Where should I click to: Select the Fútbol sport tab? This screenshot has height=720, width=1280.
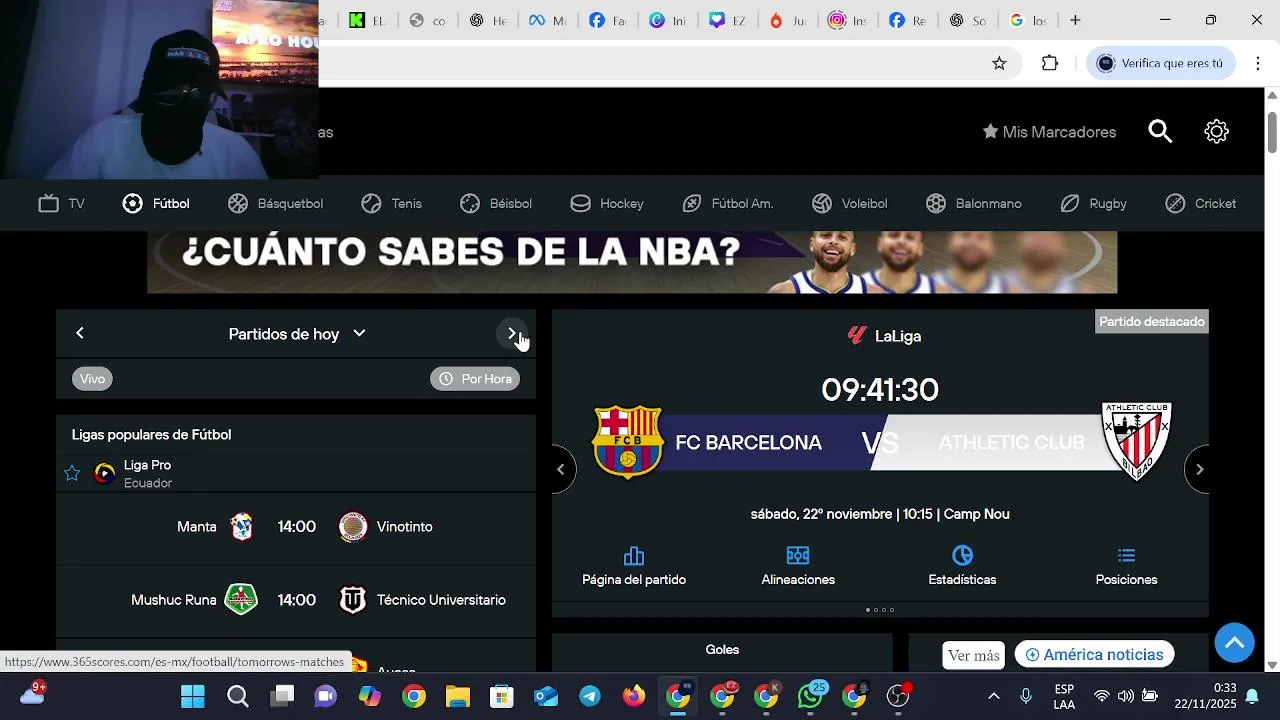tap(156, 203)
